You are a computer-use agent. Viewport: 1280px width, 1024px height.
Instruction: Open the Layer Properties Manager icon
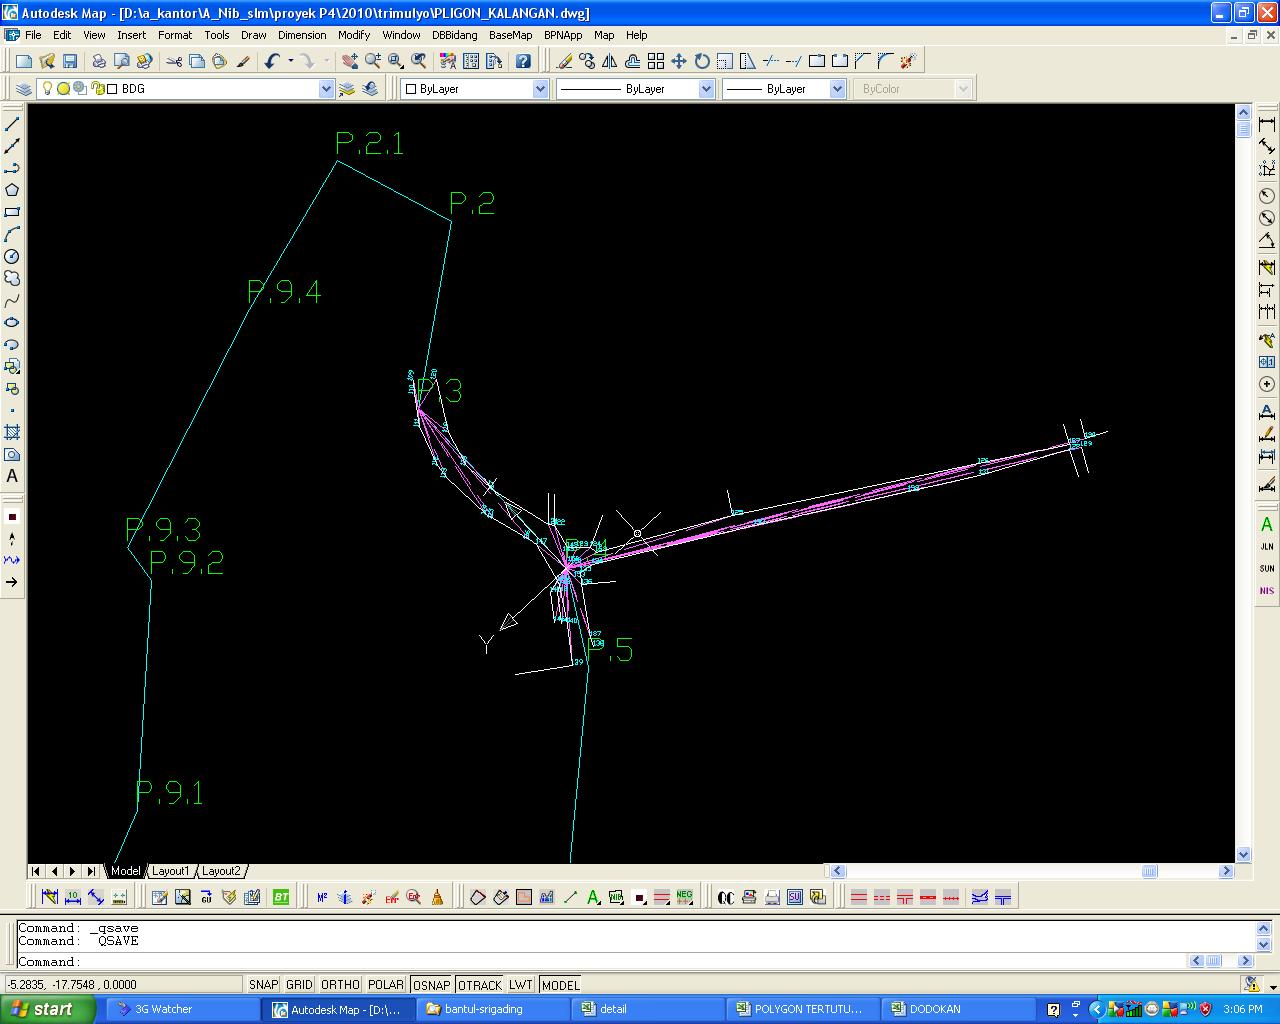click(x=24, y=89)
